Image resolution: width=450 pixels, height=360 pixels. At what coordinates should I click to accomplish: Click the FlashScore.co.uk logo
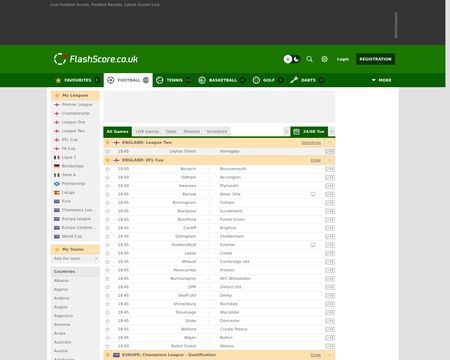coord(96,59)
